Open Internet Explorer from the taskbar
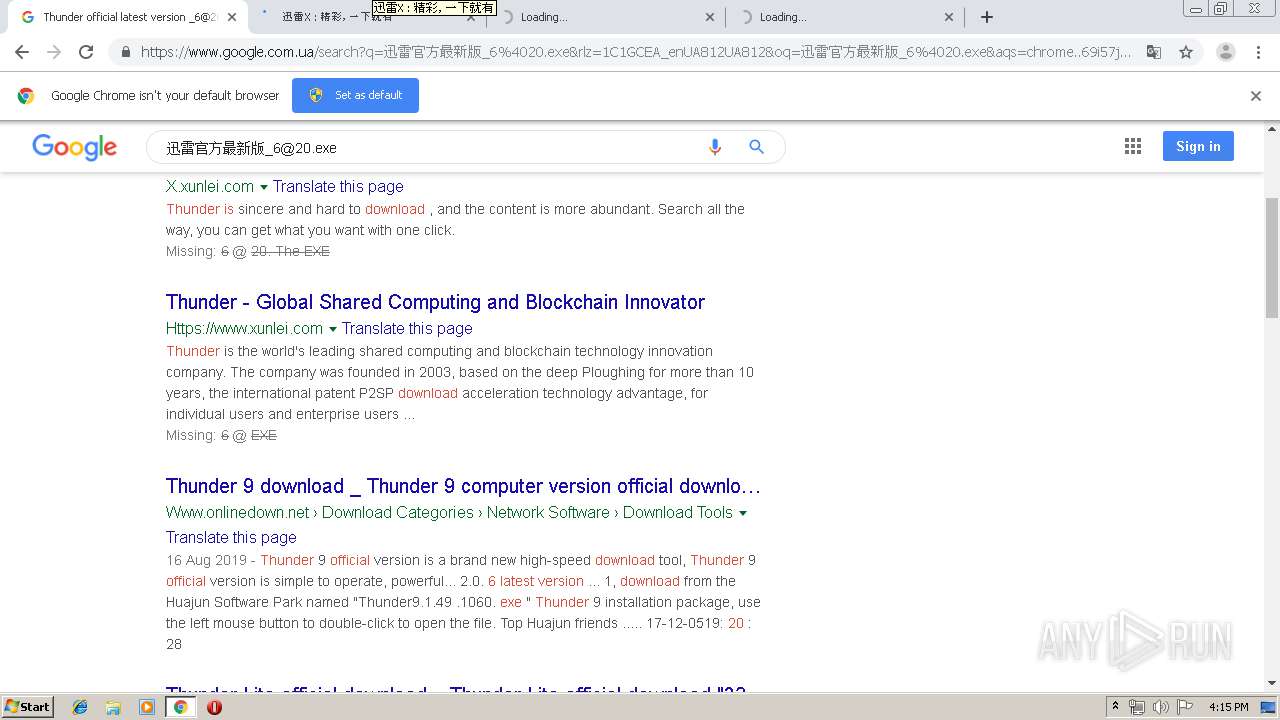Viewport: 1280px width, 720px height. coord(80,707)
